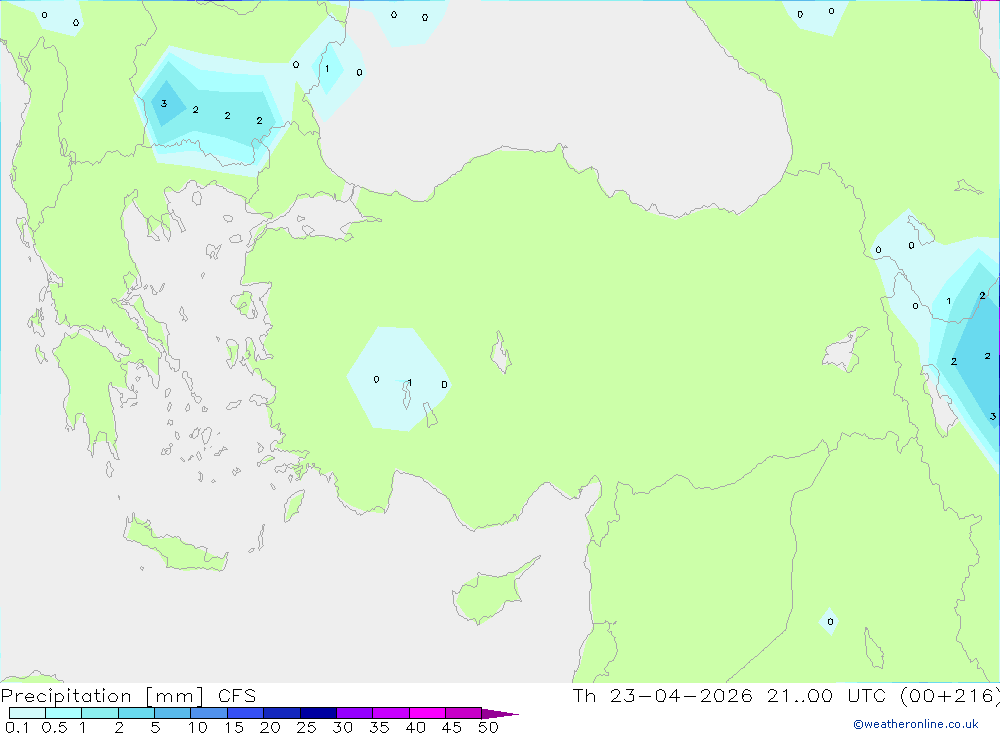Click the over-50 mm arrow tip of legend
The height and width of the screenshot is (733, 1000).
[x=499, y=713]
